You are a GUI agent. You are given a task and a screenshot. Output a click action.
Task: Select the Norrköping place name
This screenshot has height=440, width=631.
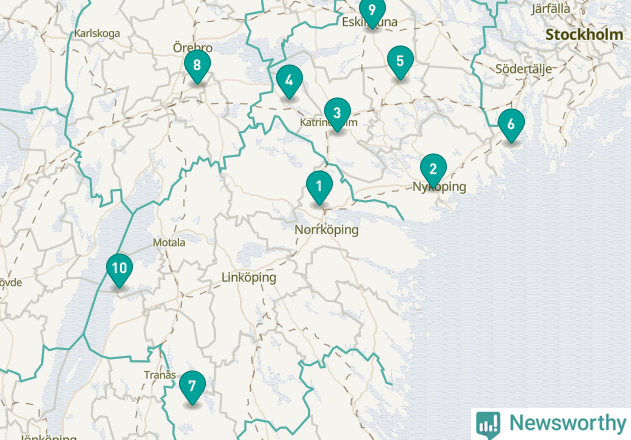326,230
